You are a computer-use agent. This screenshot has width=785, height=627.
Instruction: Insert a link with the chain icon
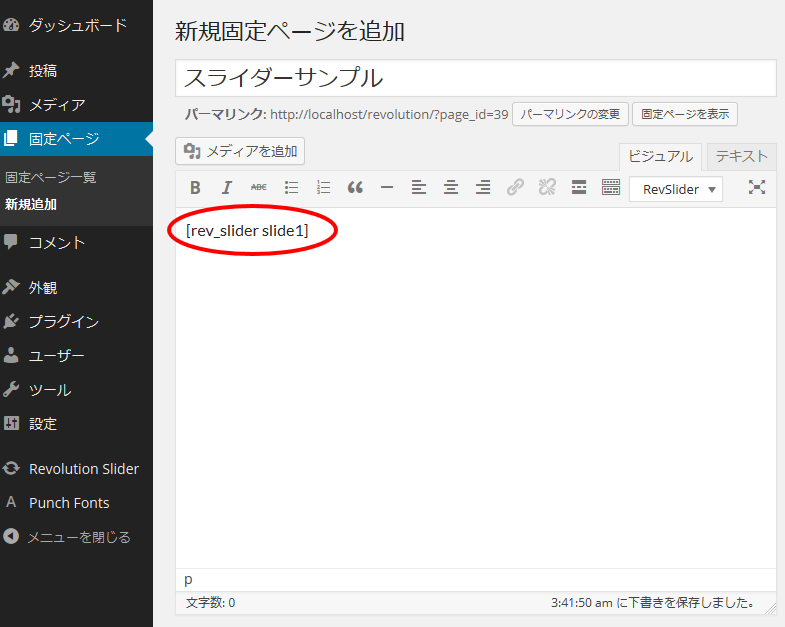tap(515, 188)
